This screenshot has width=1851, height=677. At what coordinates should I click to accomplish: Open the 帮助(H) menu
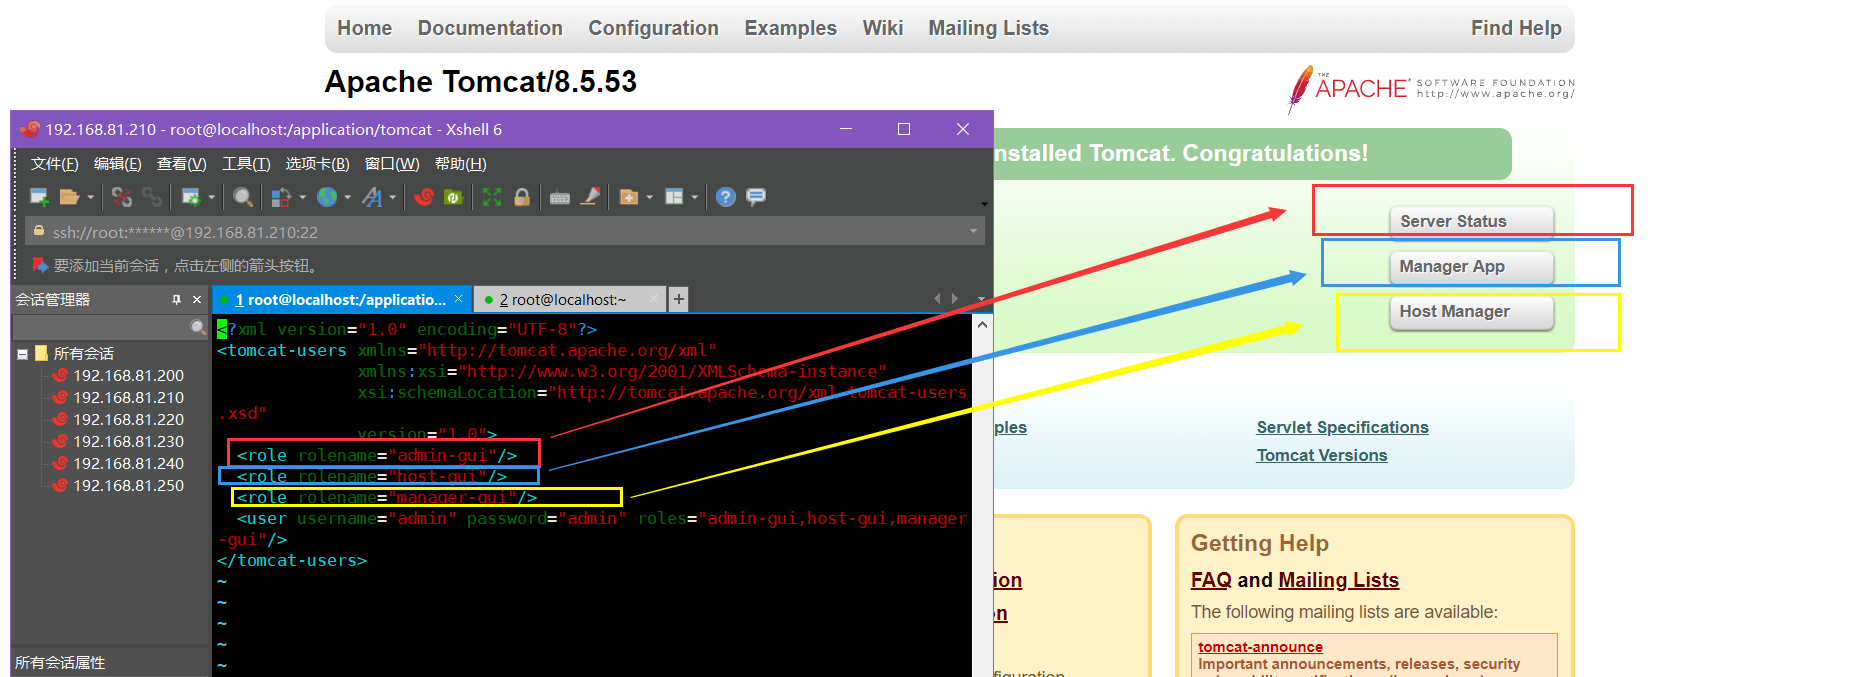[x=461, y=164]
